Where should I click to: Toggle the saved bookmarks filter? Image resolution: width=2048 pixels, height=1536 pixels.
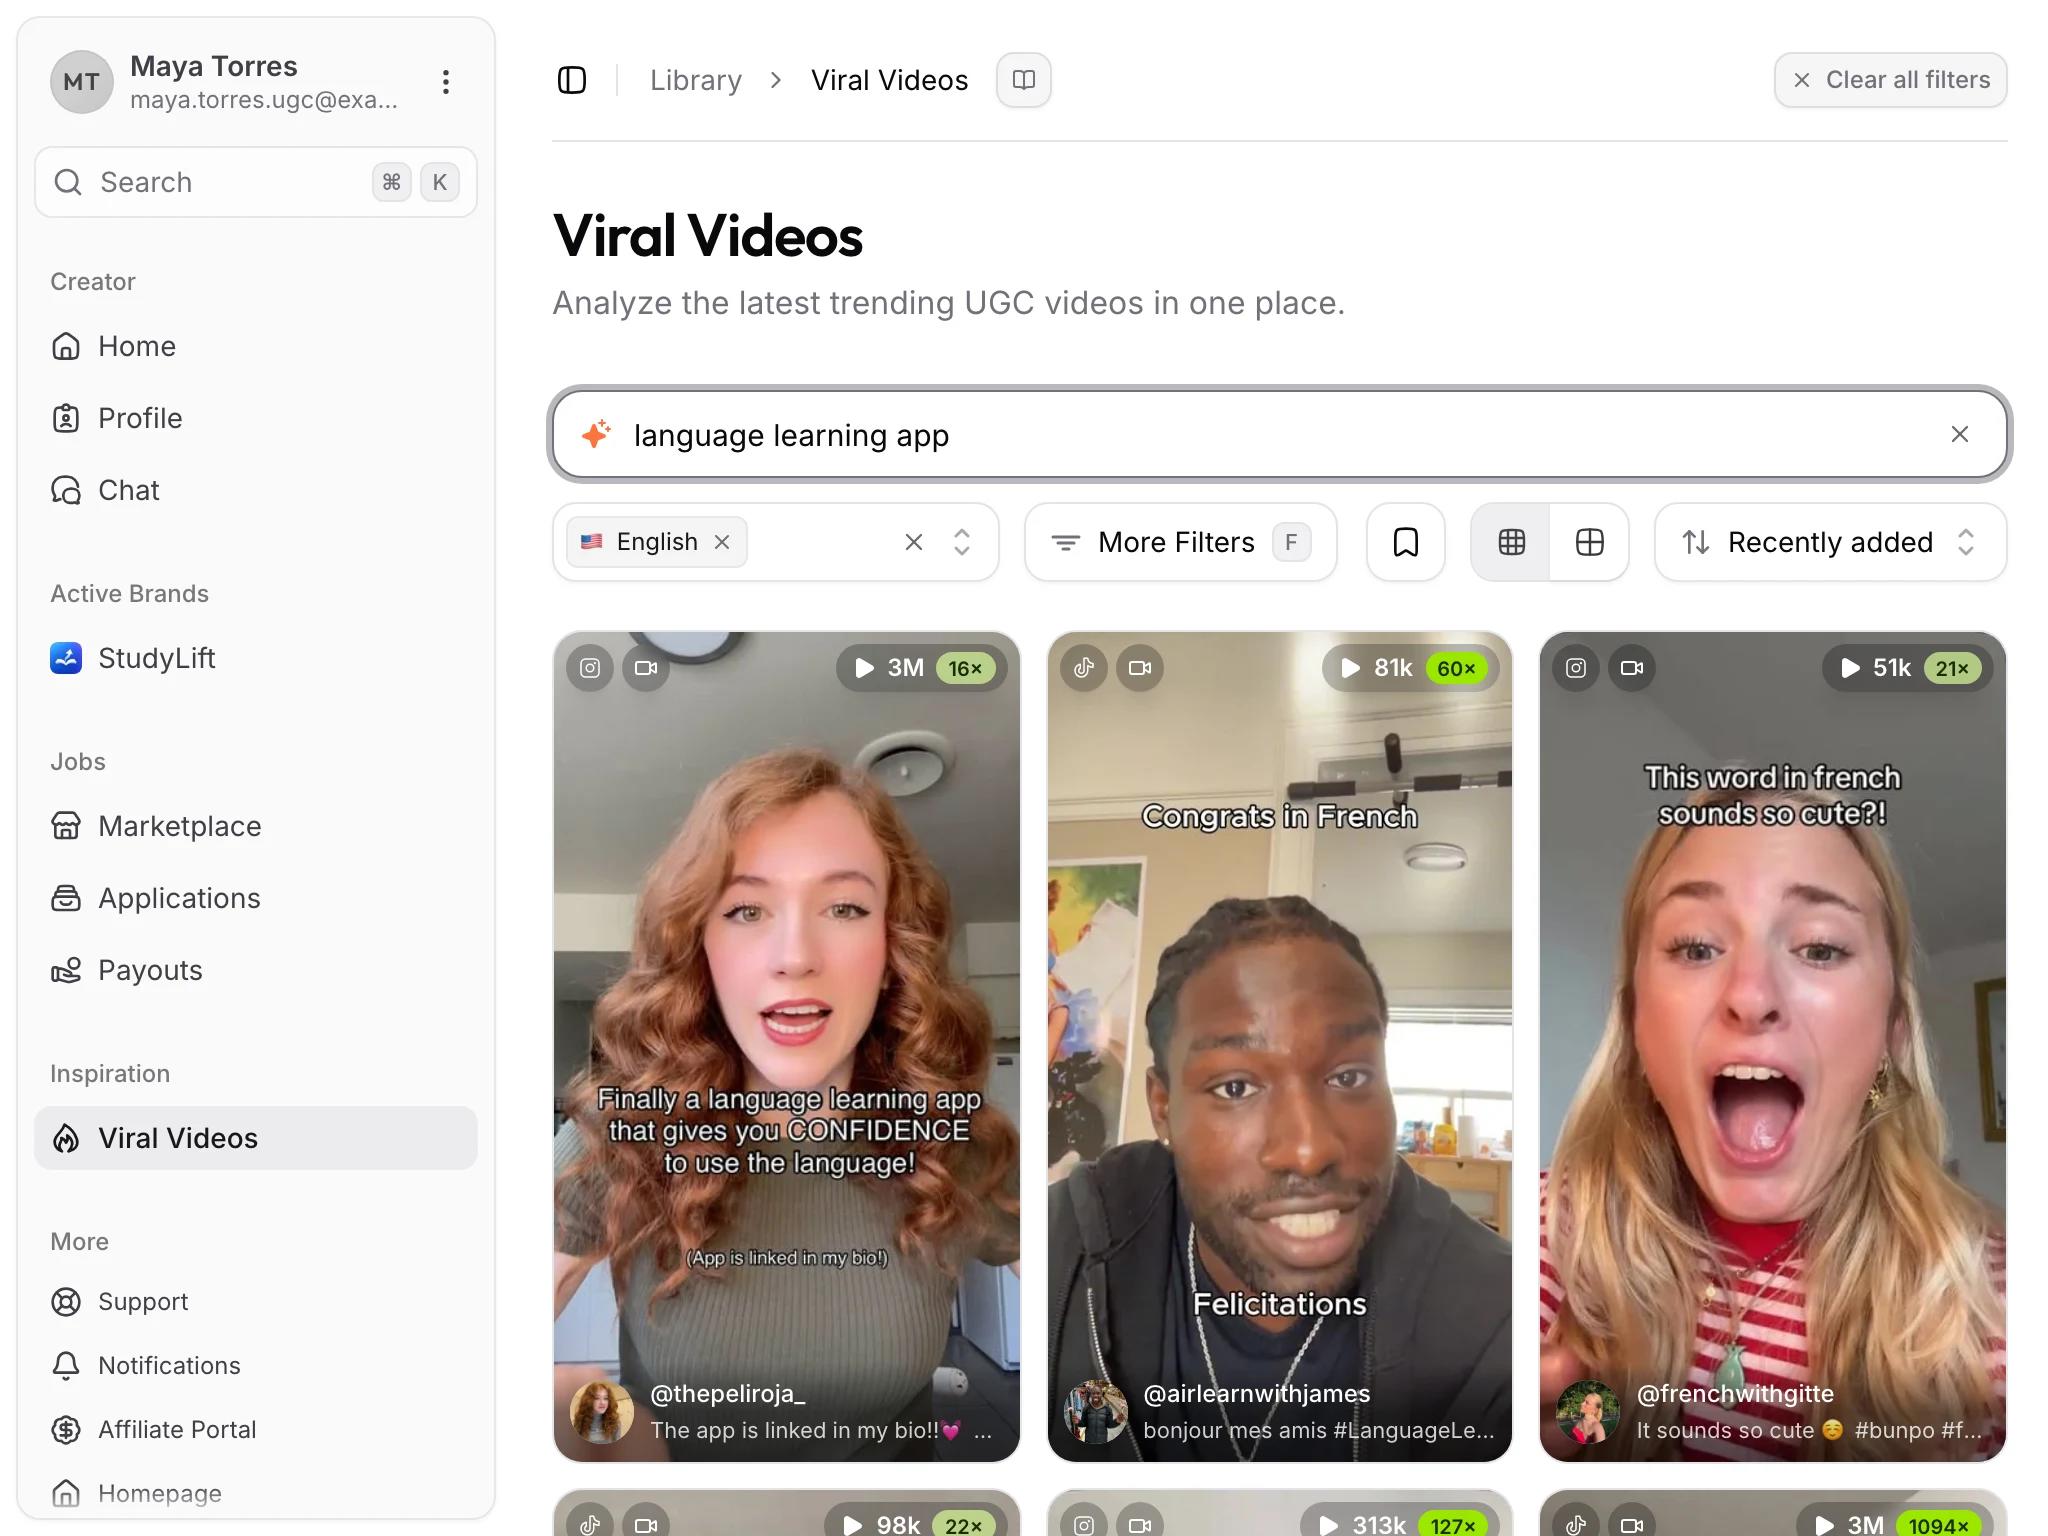click(x=1406, y=542)
